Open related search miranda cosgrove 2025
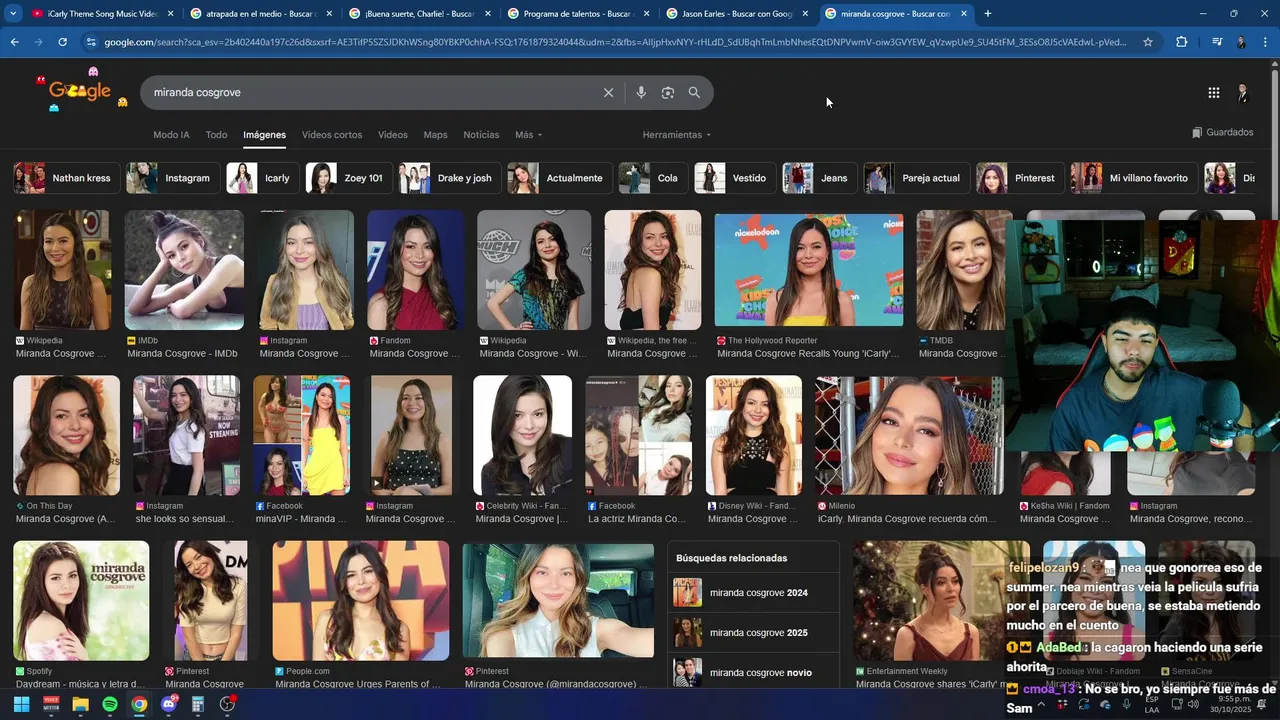This screenshot has width=1280, height=720. (x=753, y=633)
